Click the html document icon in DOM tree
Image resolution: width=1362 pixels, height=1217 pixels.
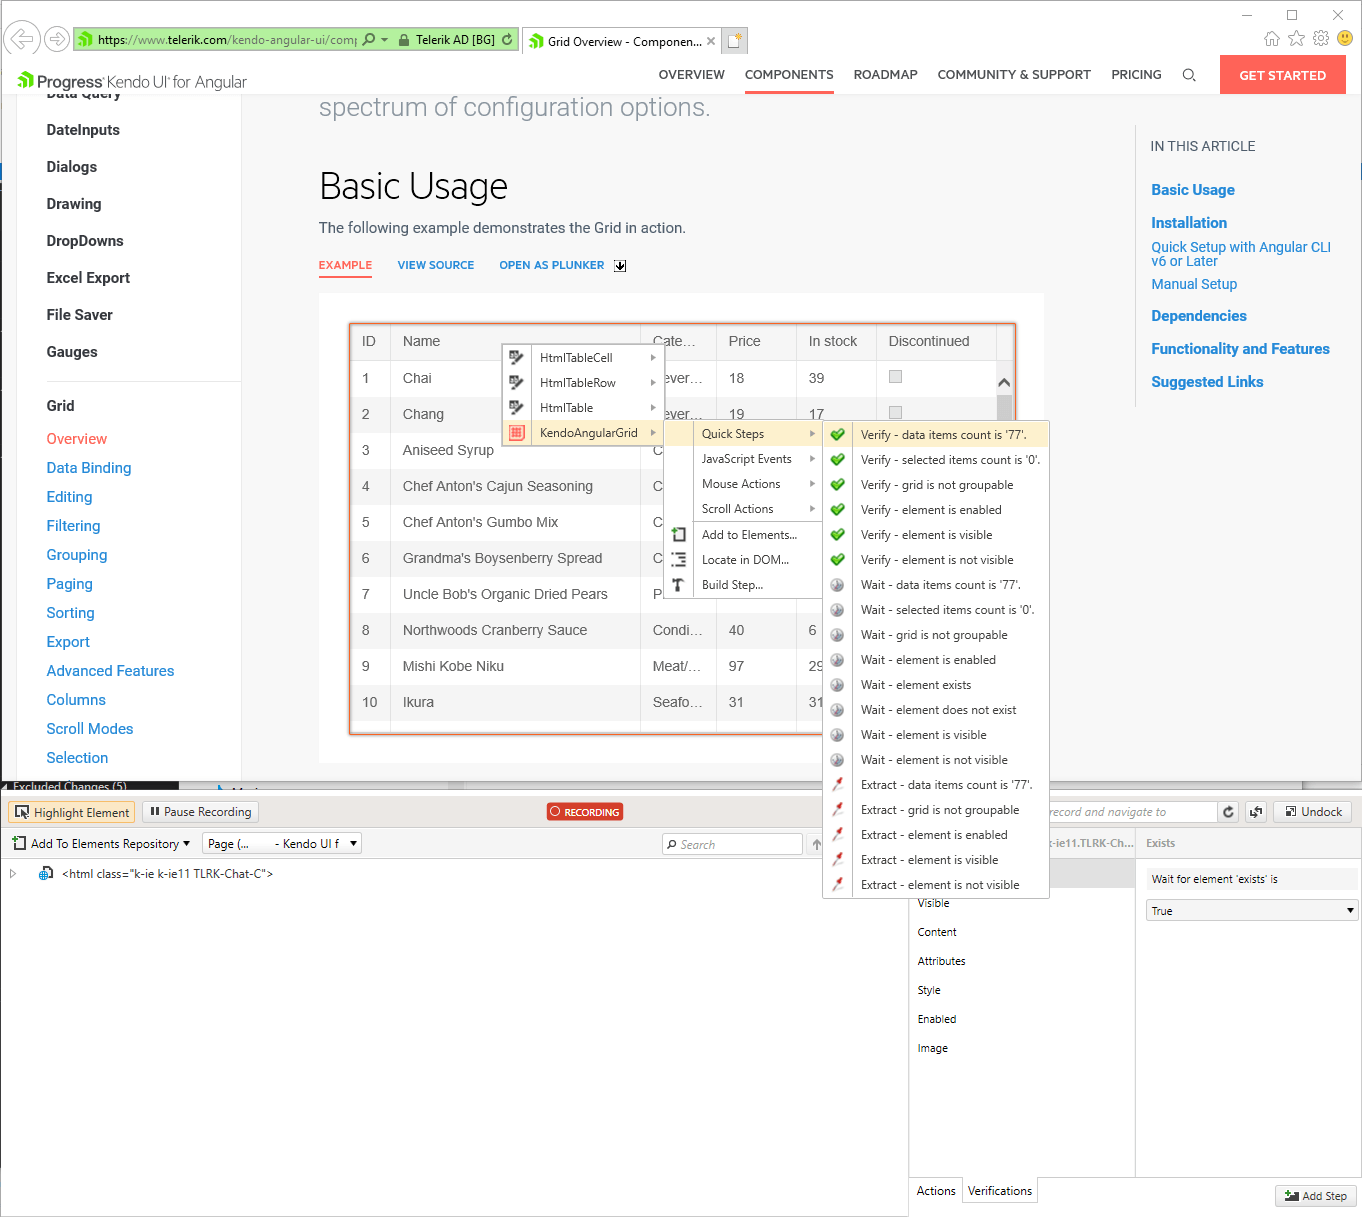click(45, 874)
